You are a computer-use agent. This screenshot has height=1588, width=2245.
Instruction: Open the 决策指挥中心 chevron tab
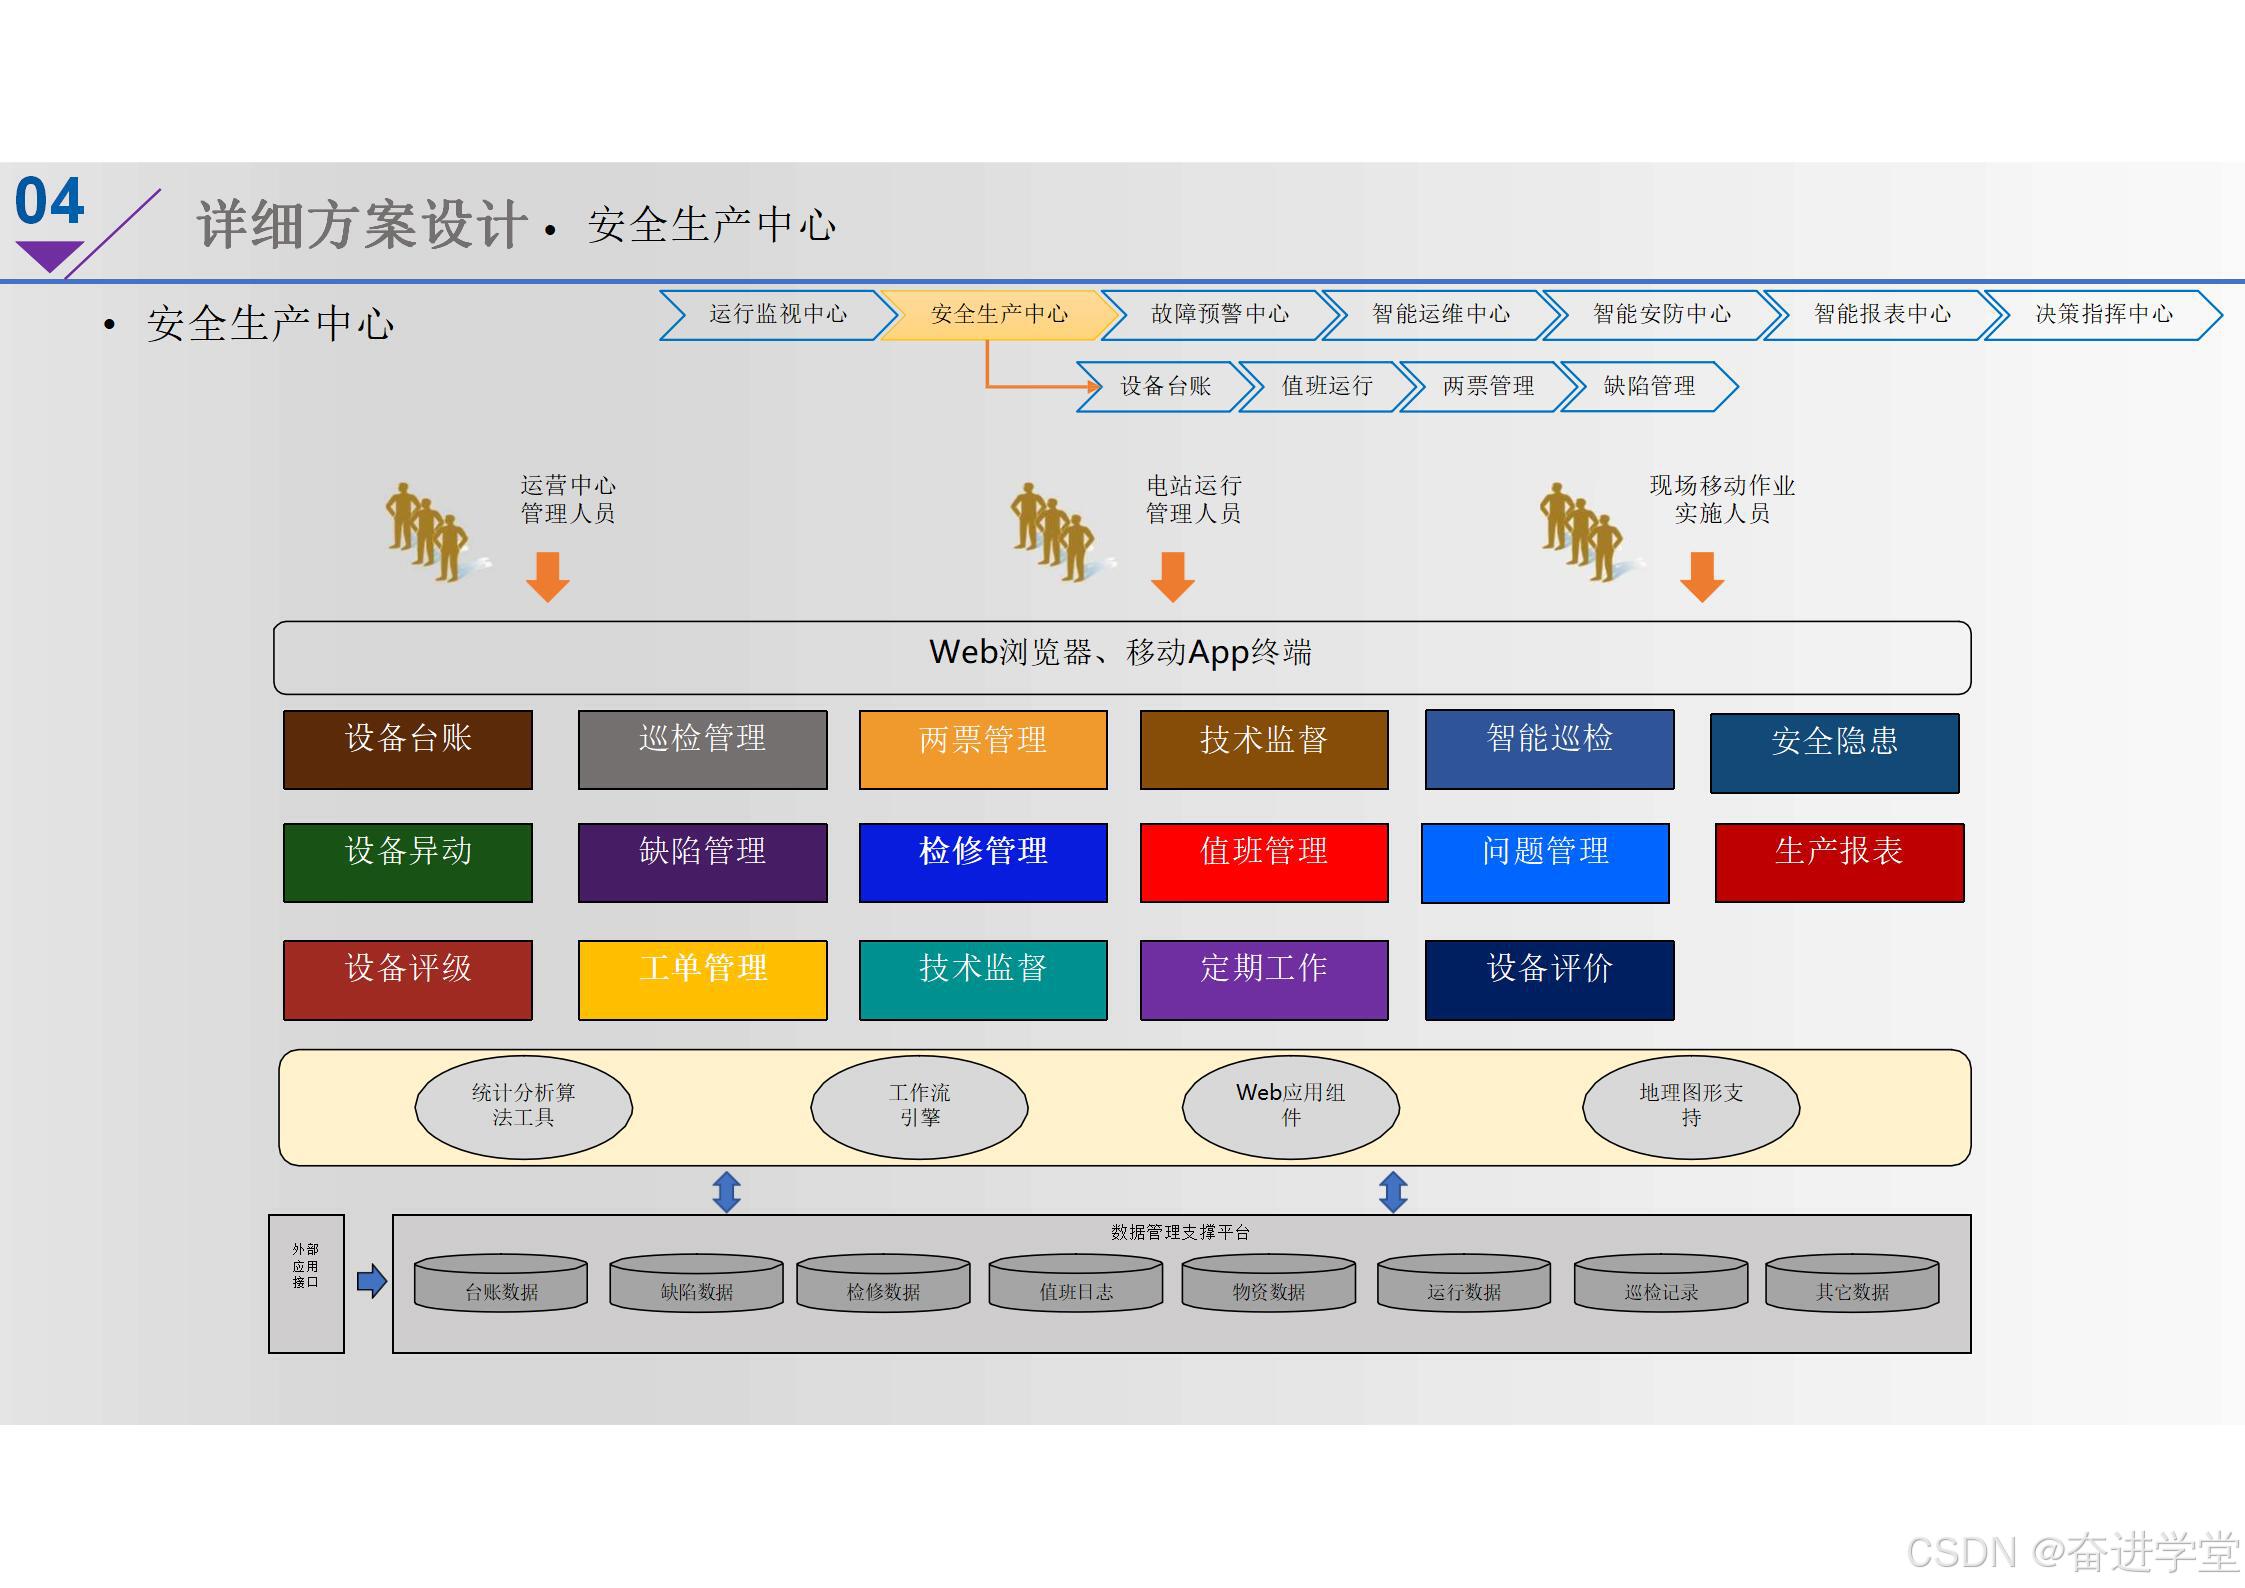2103,315
